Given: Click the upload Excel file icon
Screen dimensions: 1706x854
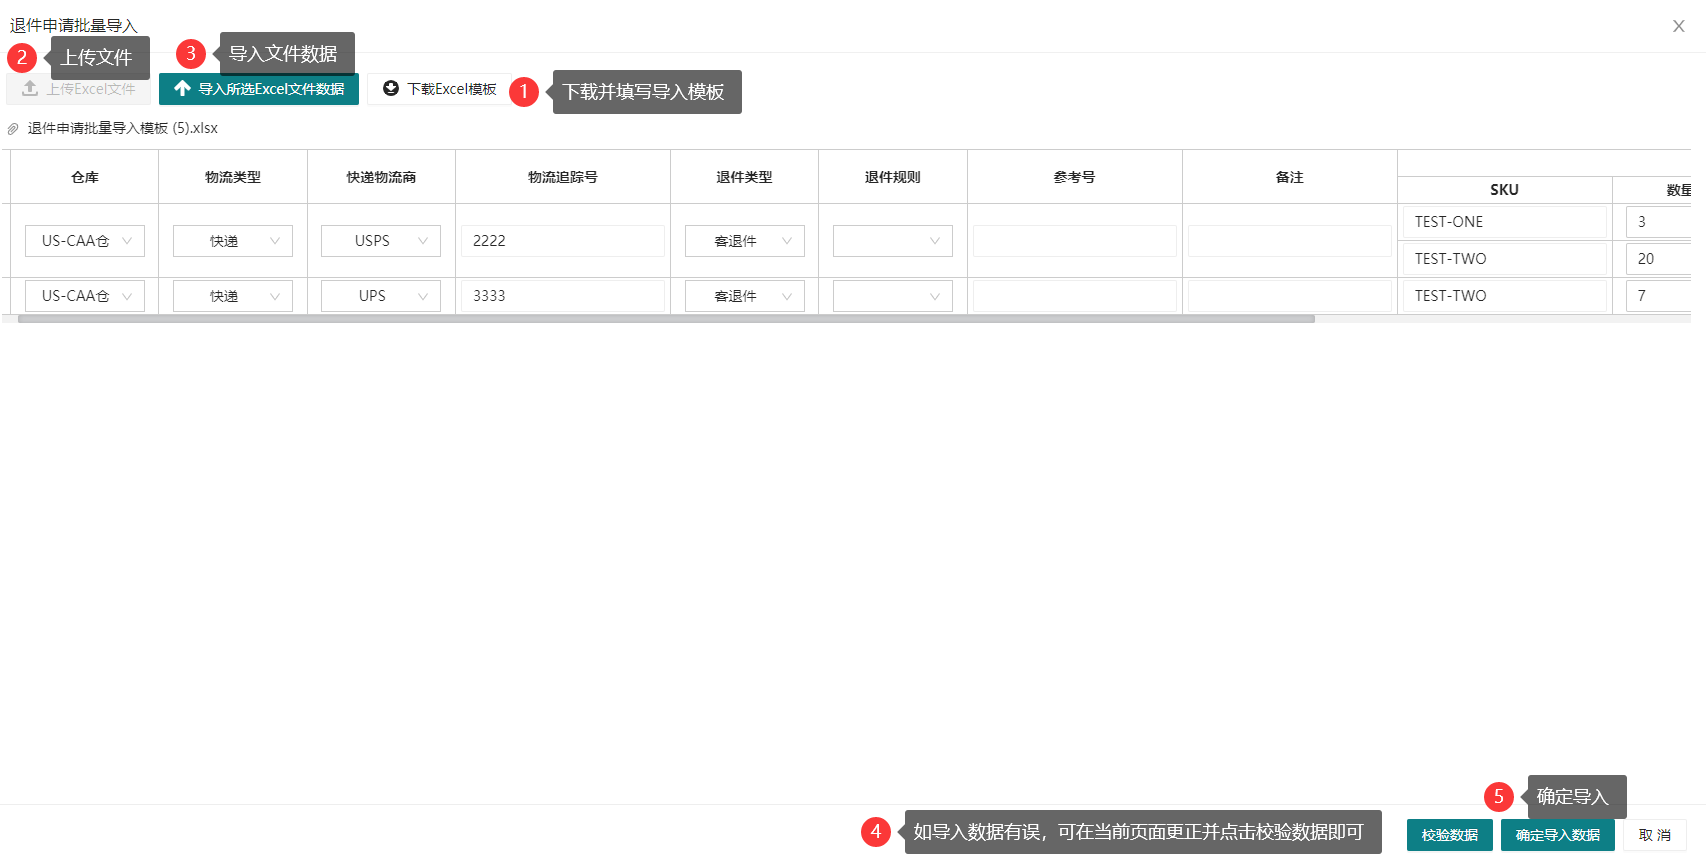Looking at the screenshot, I should (x=30, y=89).
